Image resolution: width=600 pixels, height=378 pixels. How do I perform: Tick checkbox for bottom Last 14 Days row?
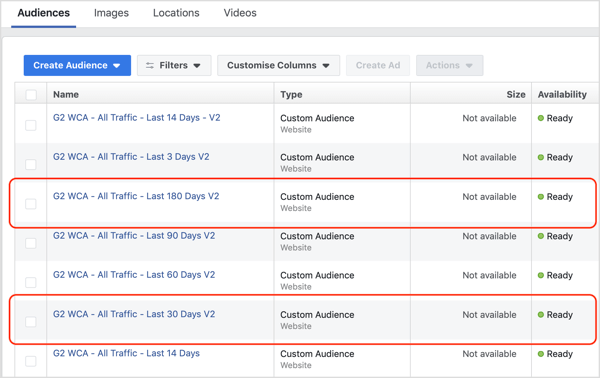pyautogui.click(x=31, y=361)
